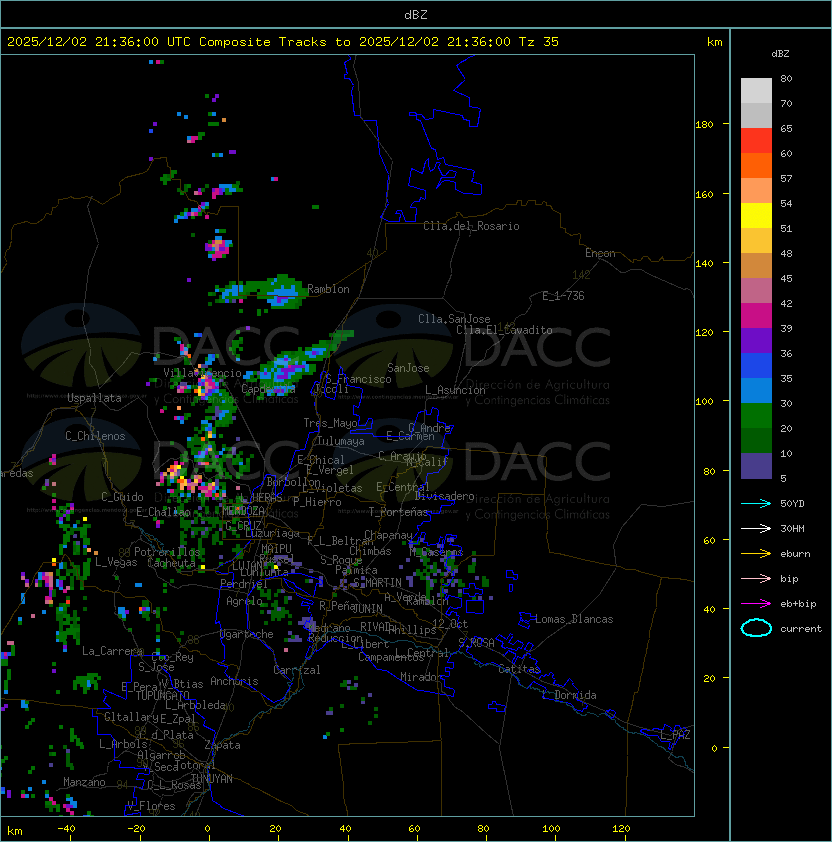Click the 'Clla.El_Cavadito' map label
This screenshot has width=832, height=842.
[504, 330]
